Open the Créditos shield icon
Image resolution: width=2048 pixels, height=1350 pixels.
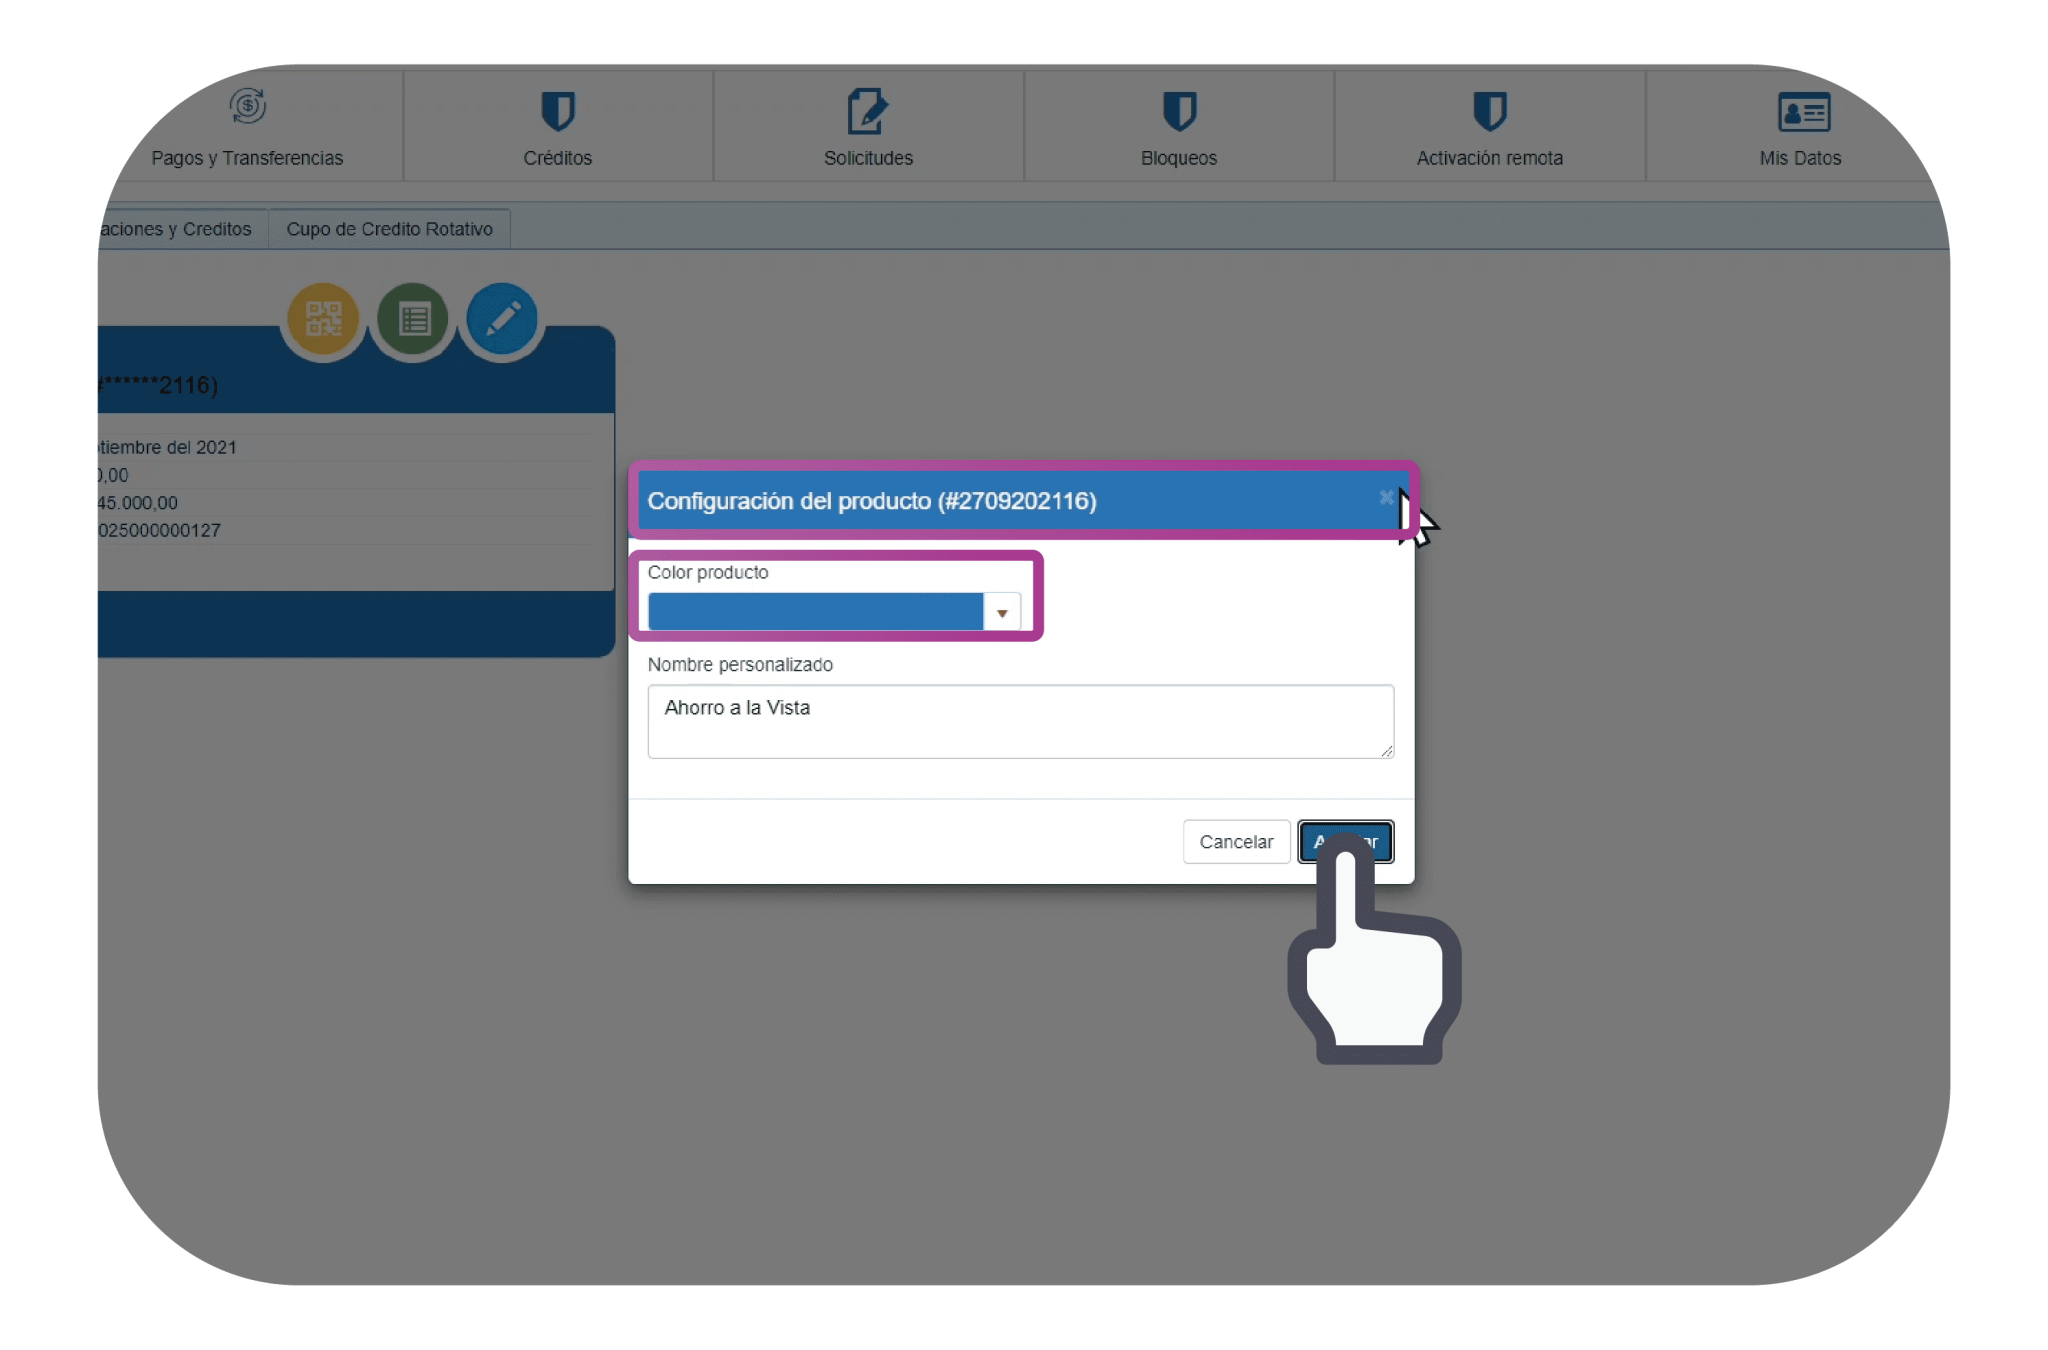pyautogui.click(x=557, y=111)
